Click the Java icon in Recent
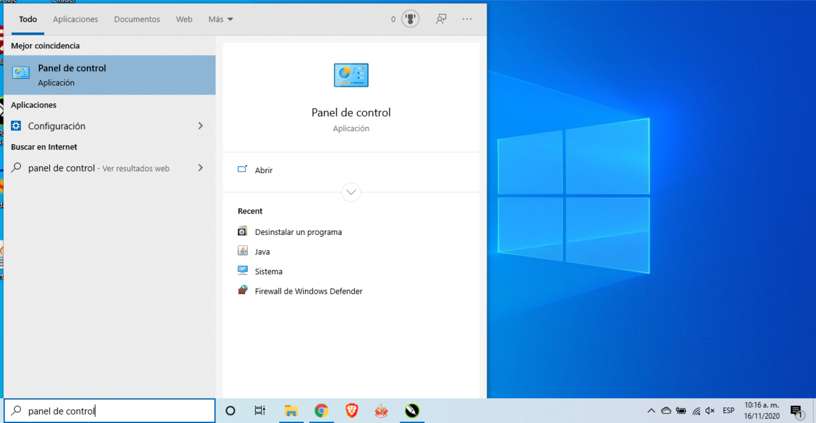816x423 pixels. pyautogui.click(x=243, y=251)
